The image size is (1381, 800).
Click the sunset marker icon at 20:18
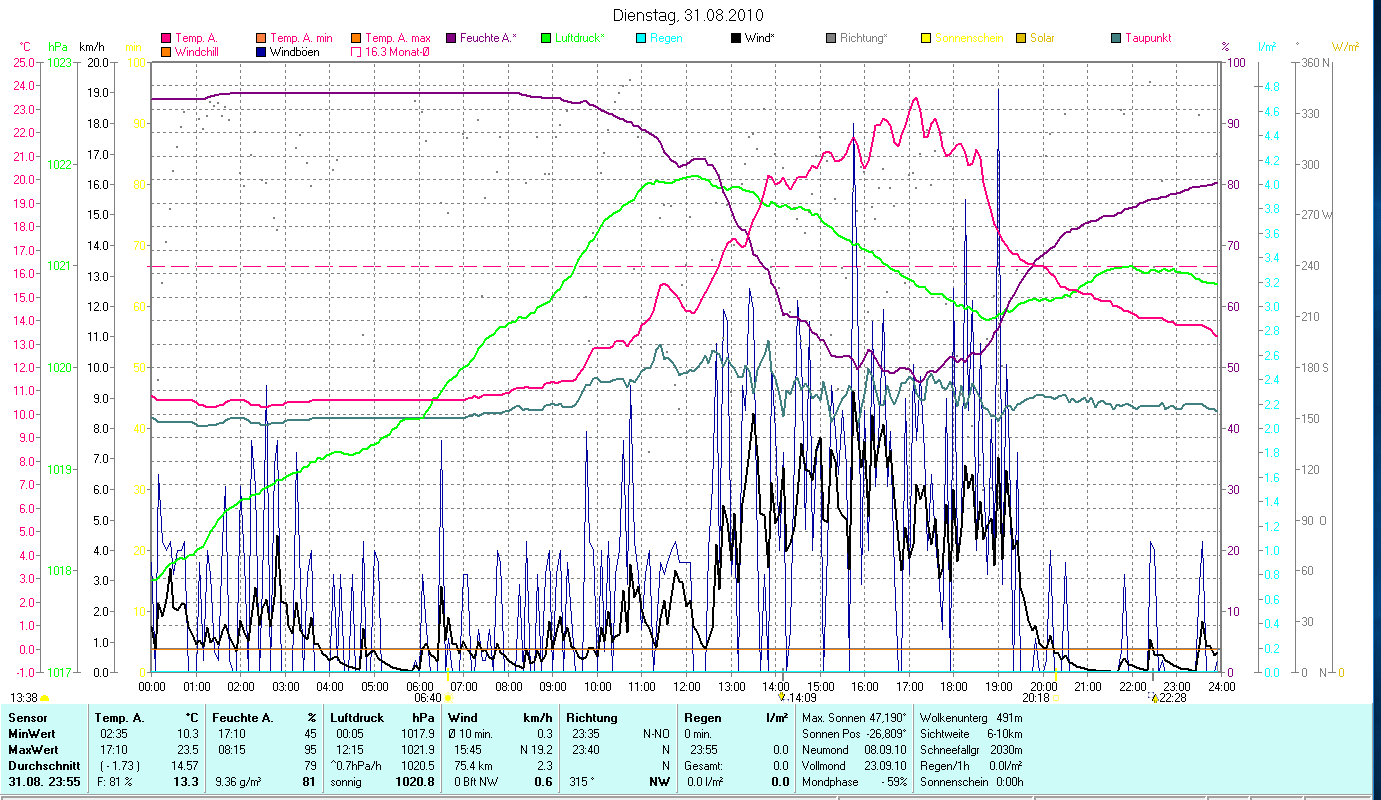1056,699
